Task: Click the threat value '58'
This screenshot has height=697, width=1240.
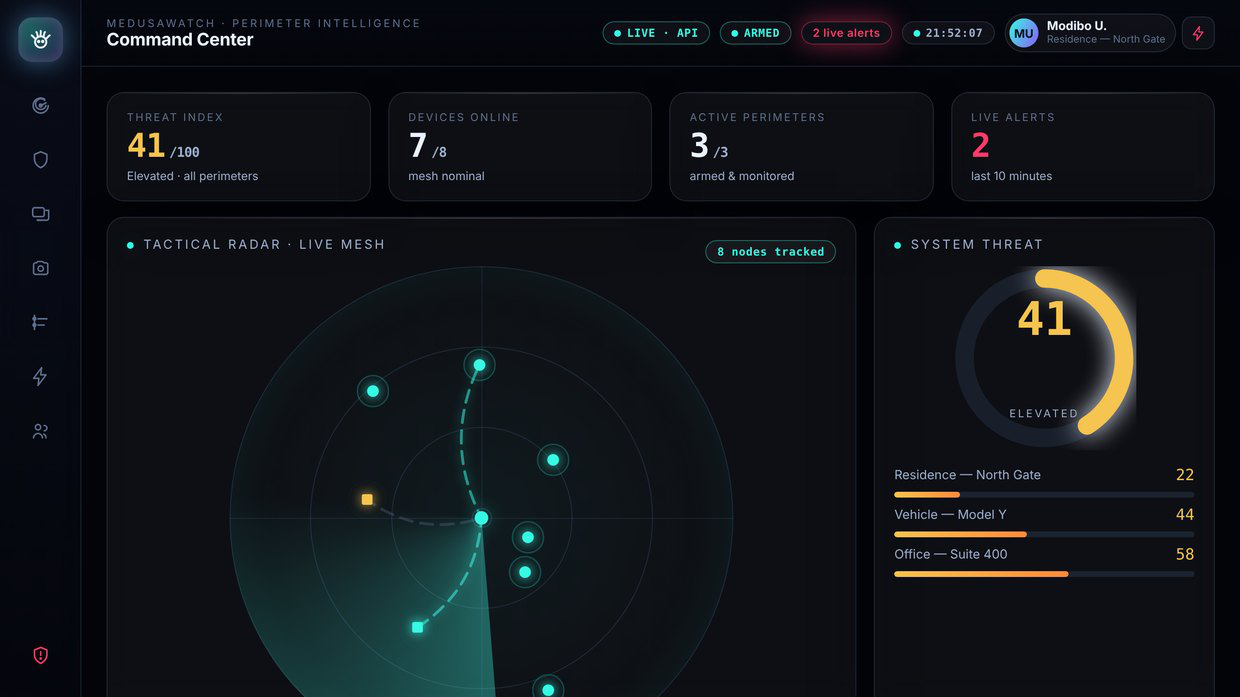Action: pos(1185,554)
